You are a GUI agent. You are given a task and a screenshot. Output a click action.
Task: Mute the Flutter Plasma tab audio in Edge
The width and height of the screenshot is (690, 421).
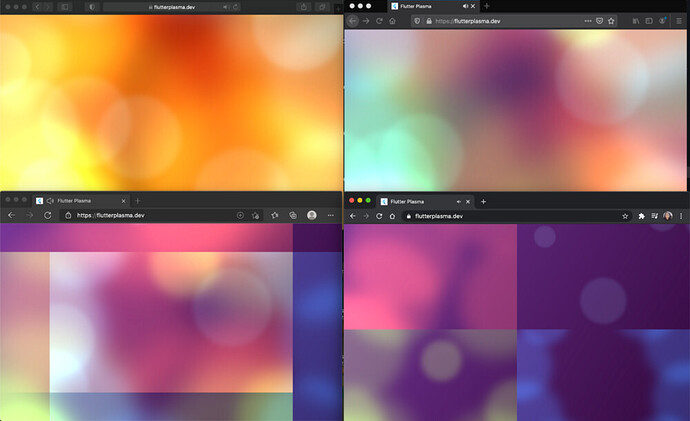[50, 201]
